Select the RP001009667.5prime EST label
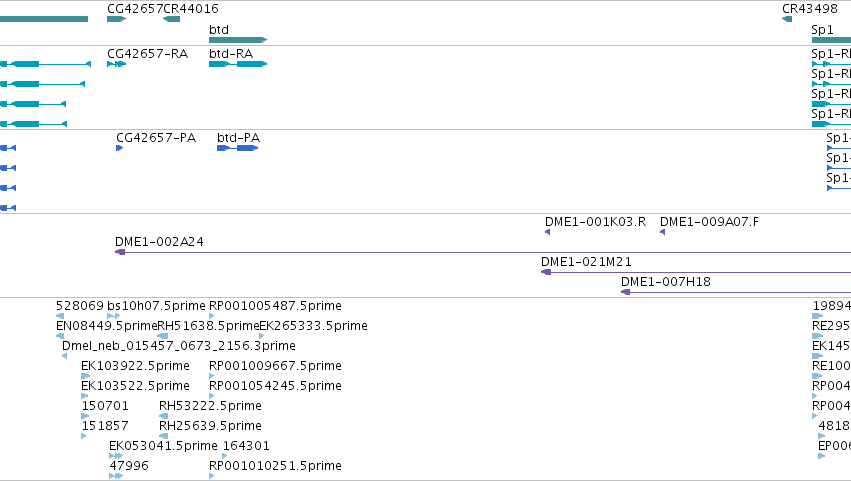This screenshot has width=851, height=481. 275,366
